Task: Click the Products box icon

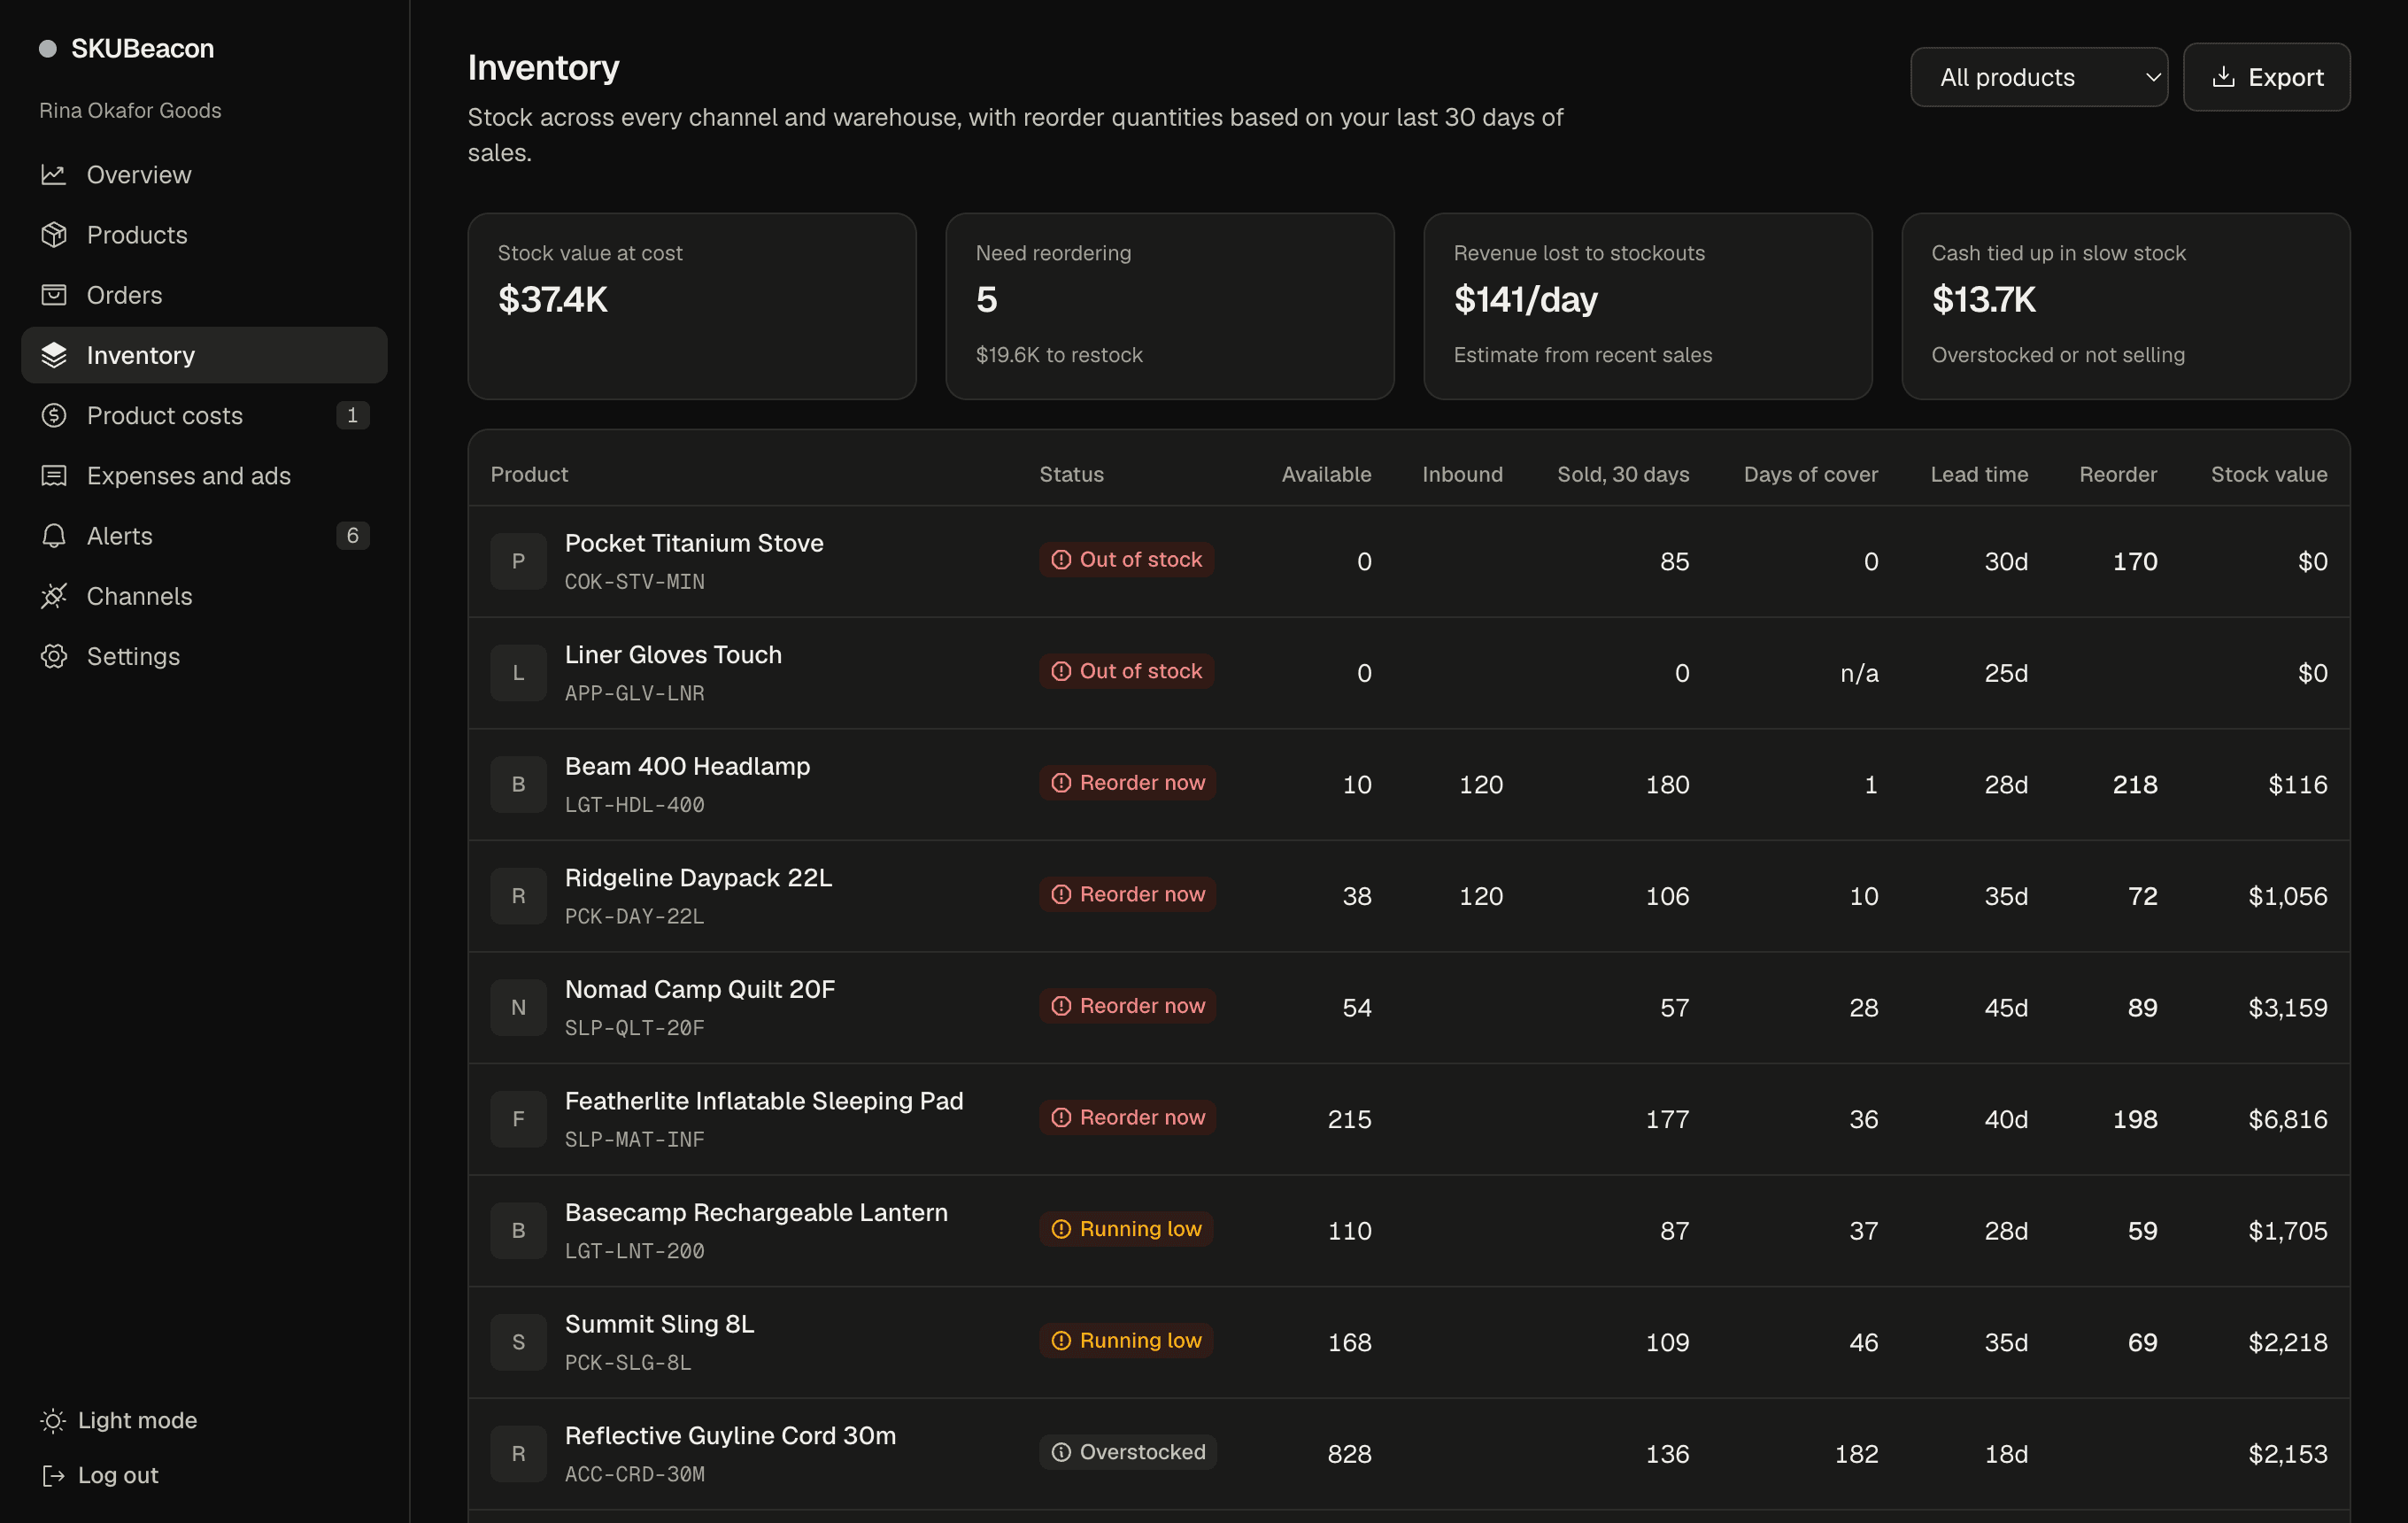Action: click(x=54, y=235)
